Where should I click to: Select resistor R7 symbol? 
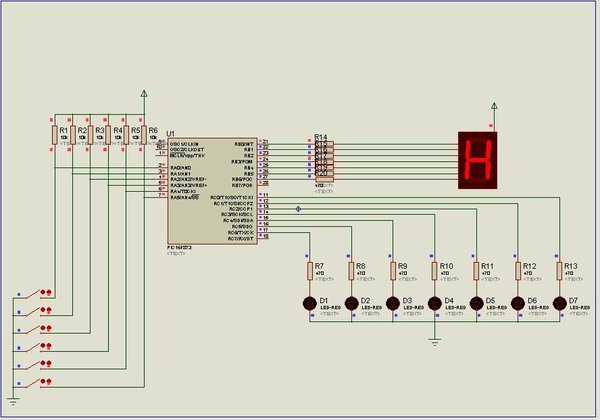click(x=310, y=271)
